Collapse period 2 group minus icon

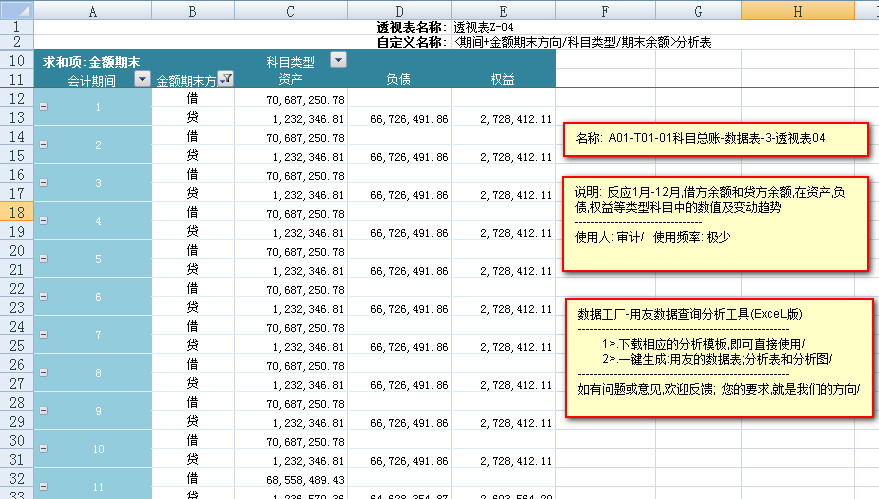point(43,144)
